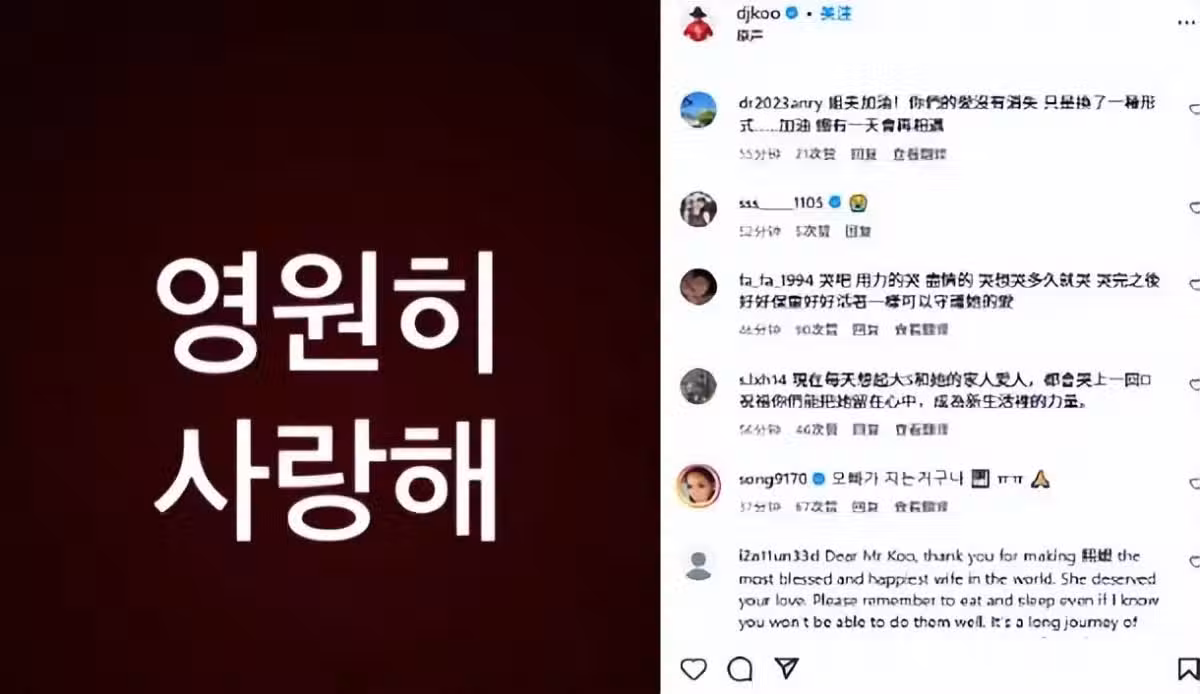This screenshot has height=694, width=1200.
Task: View like count on song9170's comment
Action: pos(813,506)
